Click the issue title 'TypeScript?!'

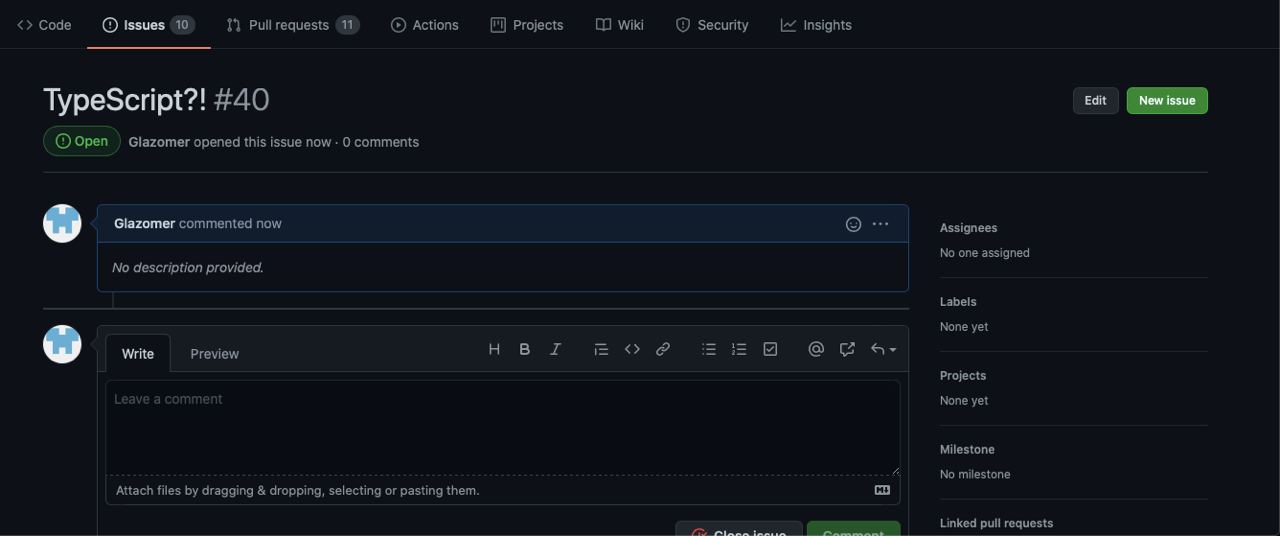click(x=125, y=100)
